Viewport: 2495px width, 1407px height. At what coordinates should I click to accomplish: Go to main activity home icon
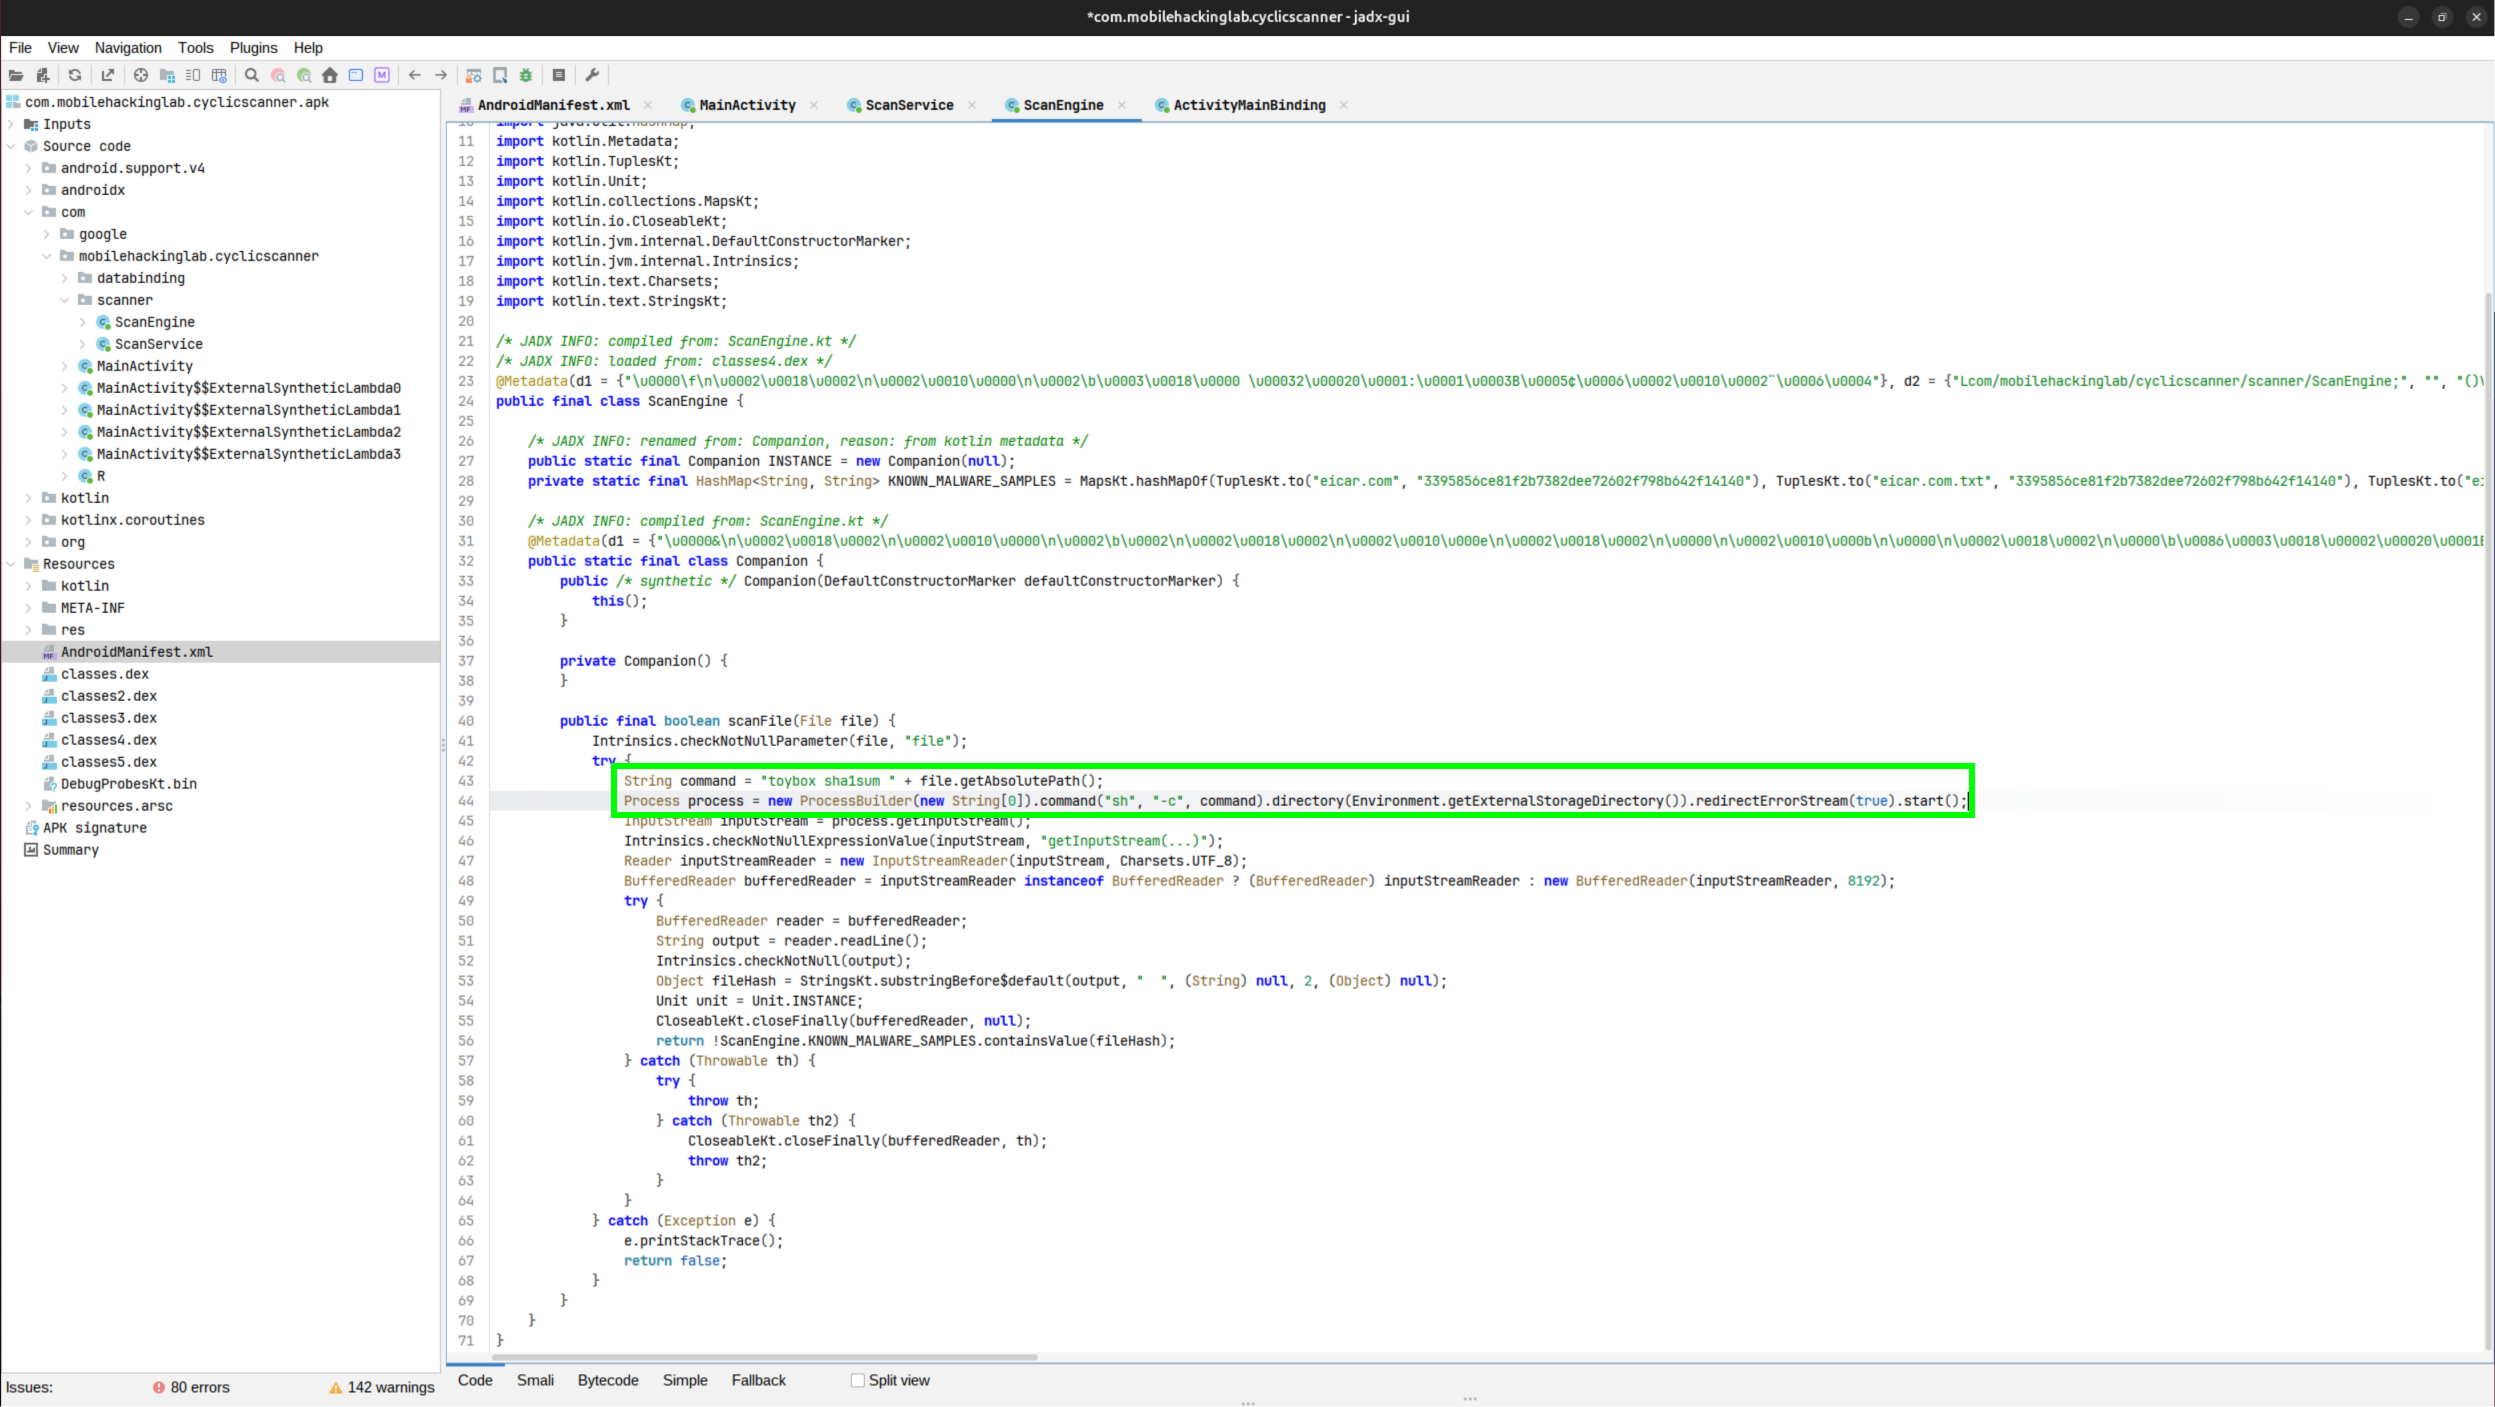click(x=330, y=75)
